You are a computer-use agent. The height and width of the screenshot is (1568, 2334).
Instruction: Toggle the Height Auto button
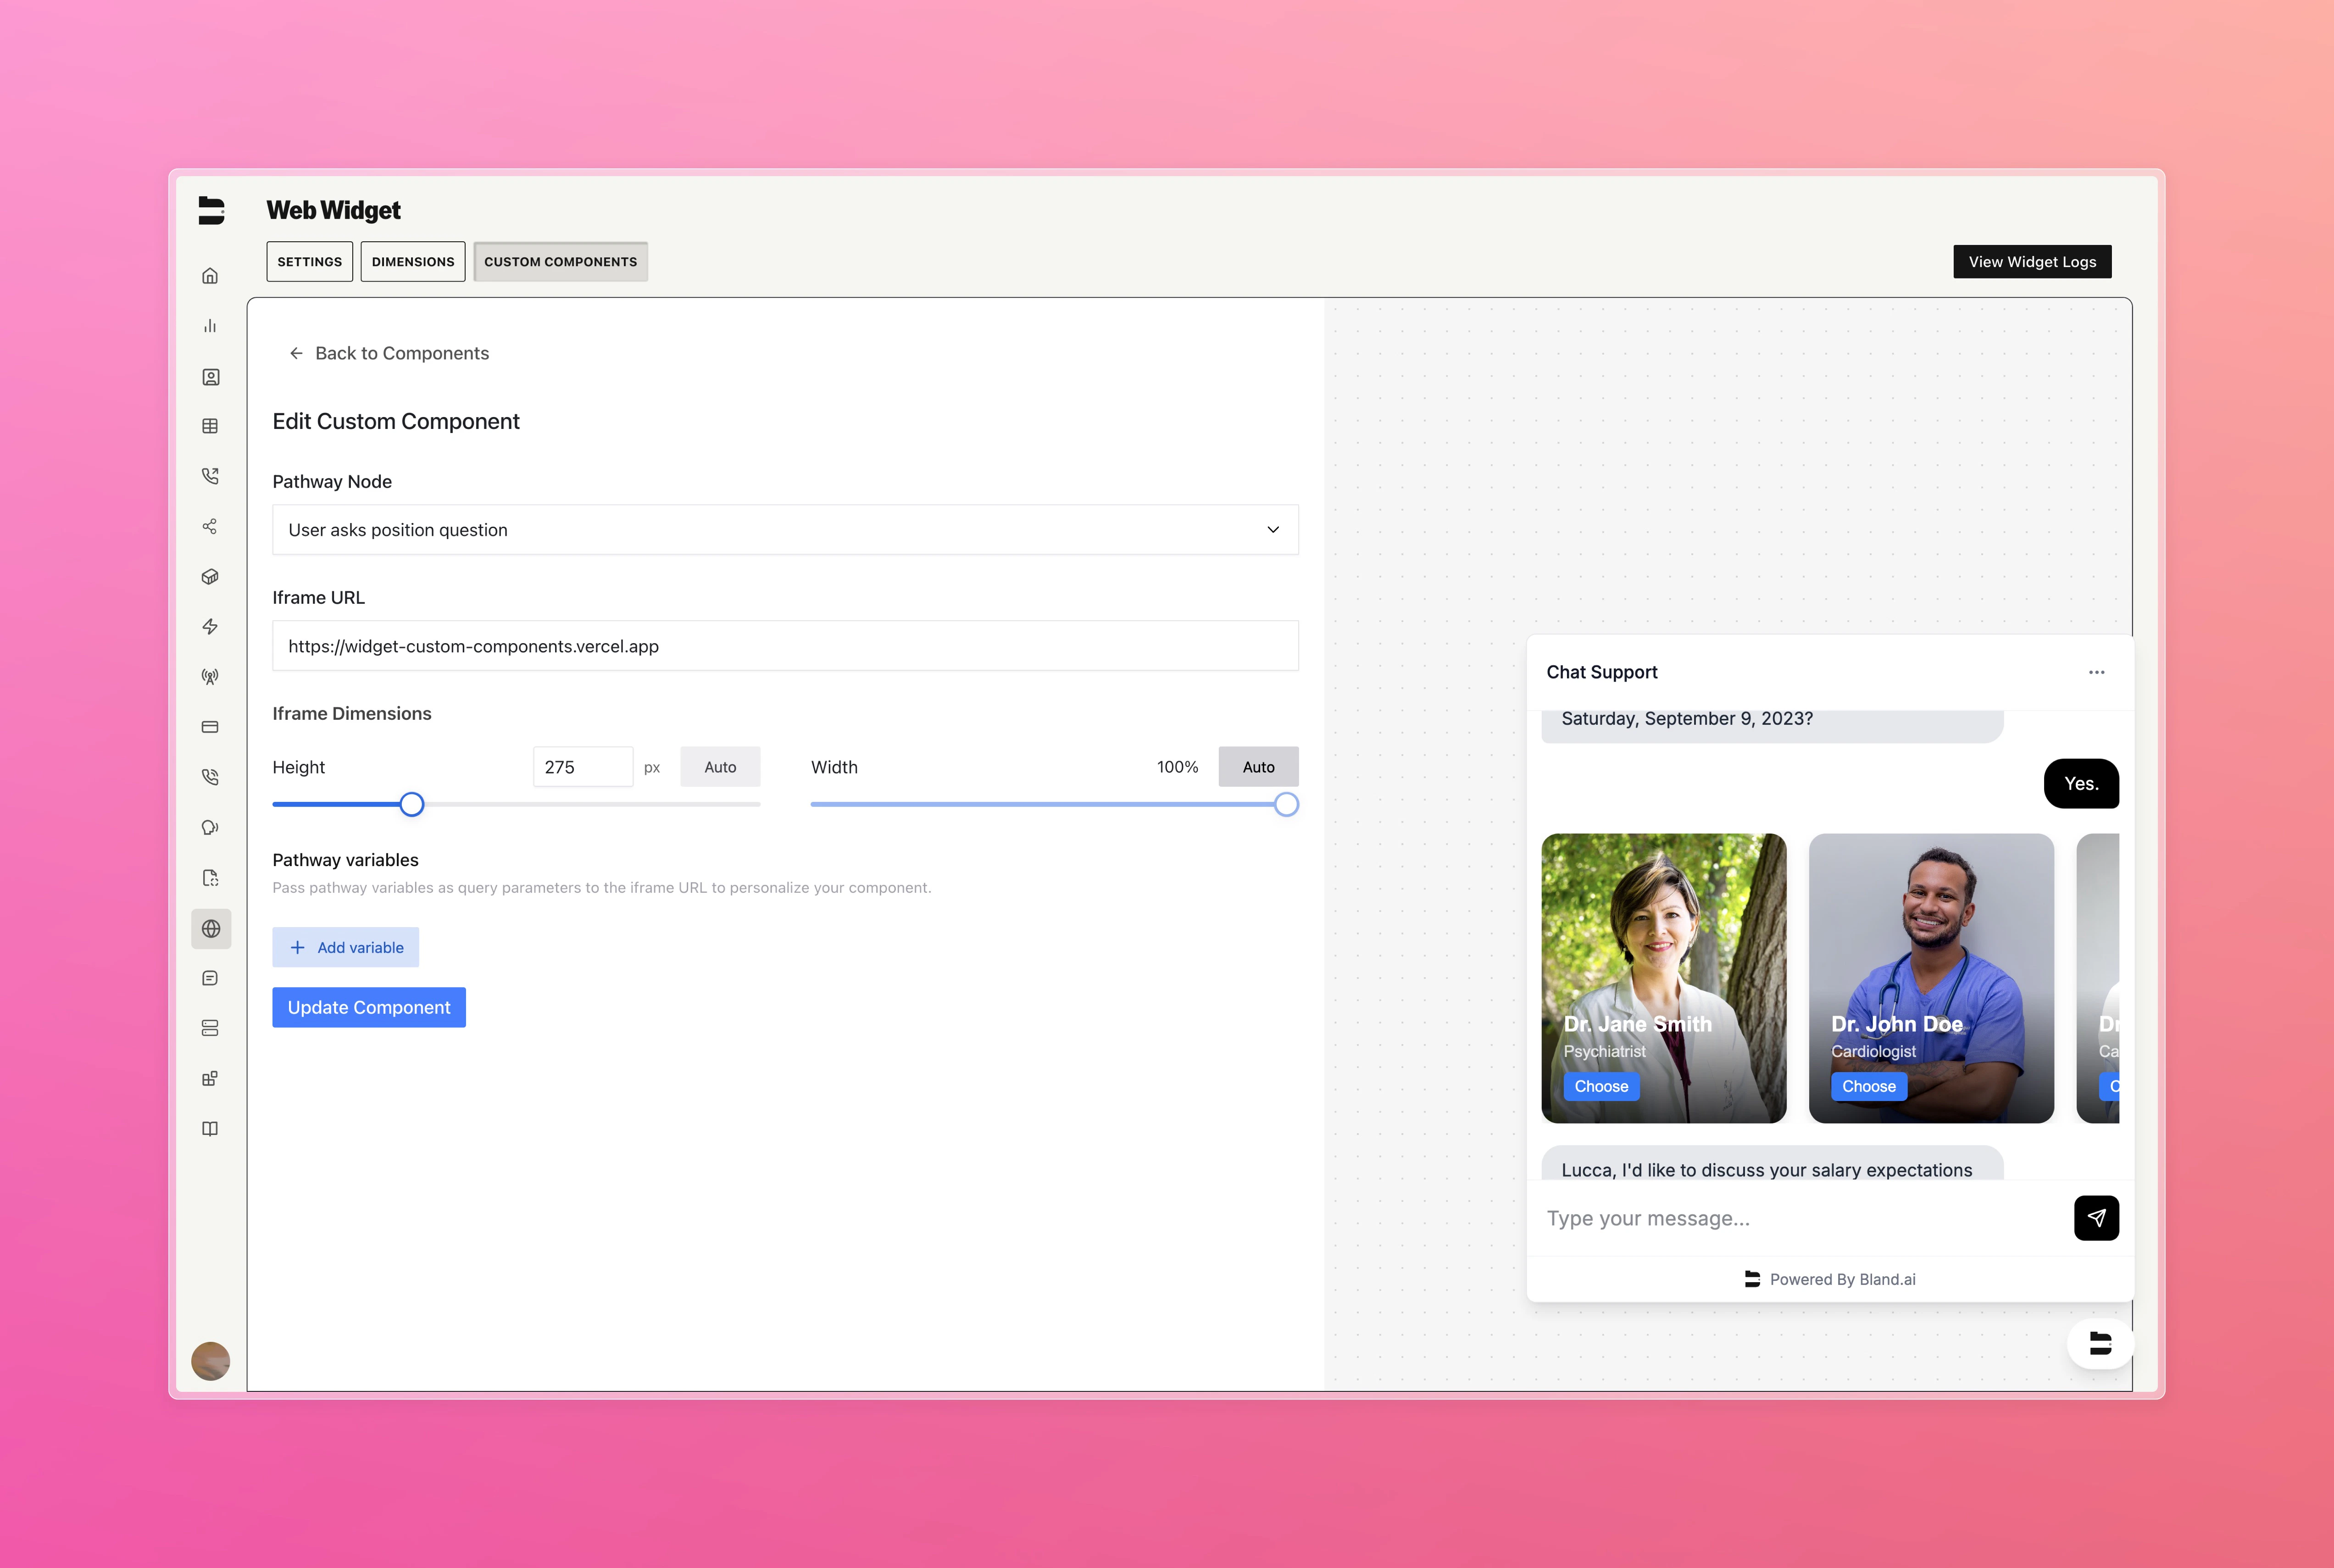tap(720, 767)
